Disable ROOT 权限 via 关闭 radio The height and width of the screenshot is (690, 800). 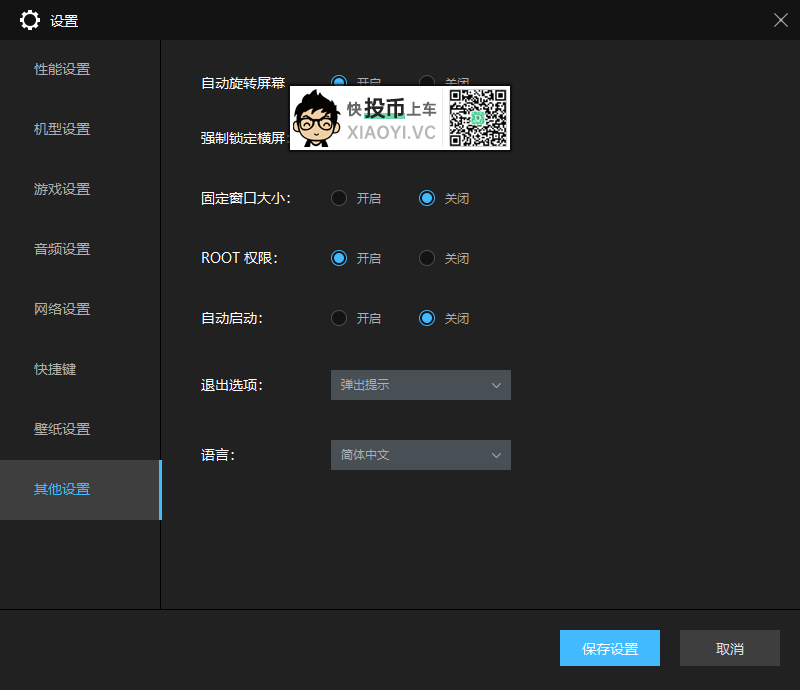(x=427, y=258)
